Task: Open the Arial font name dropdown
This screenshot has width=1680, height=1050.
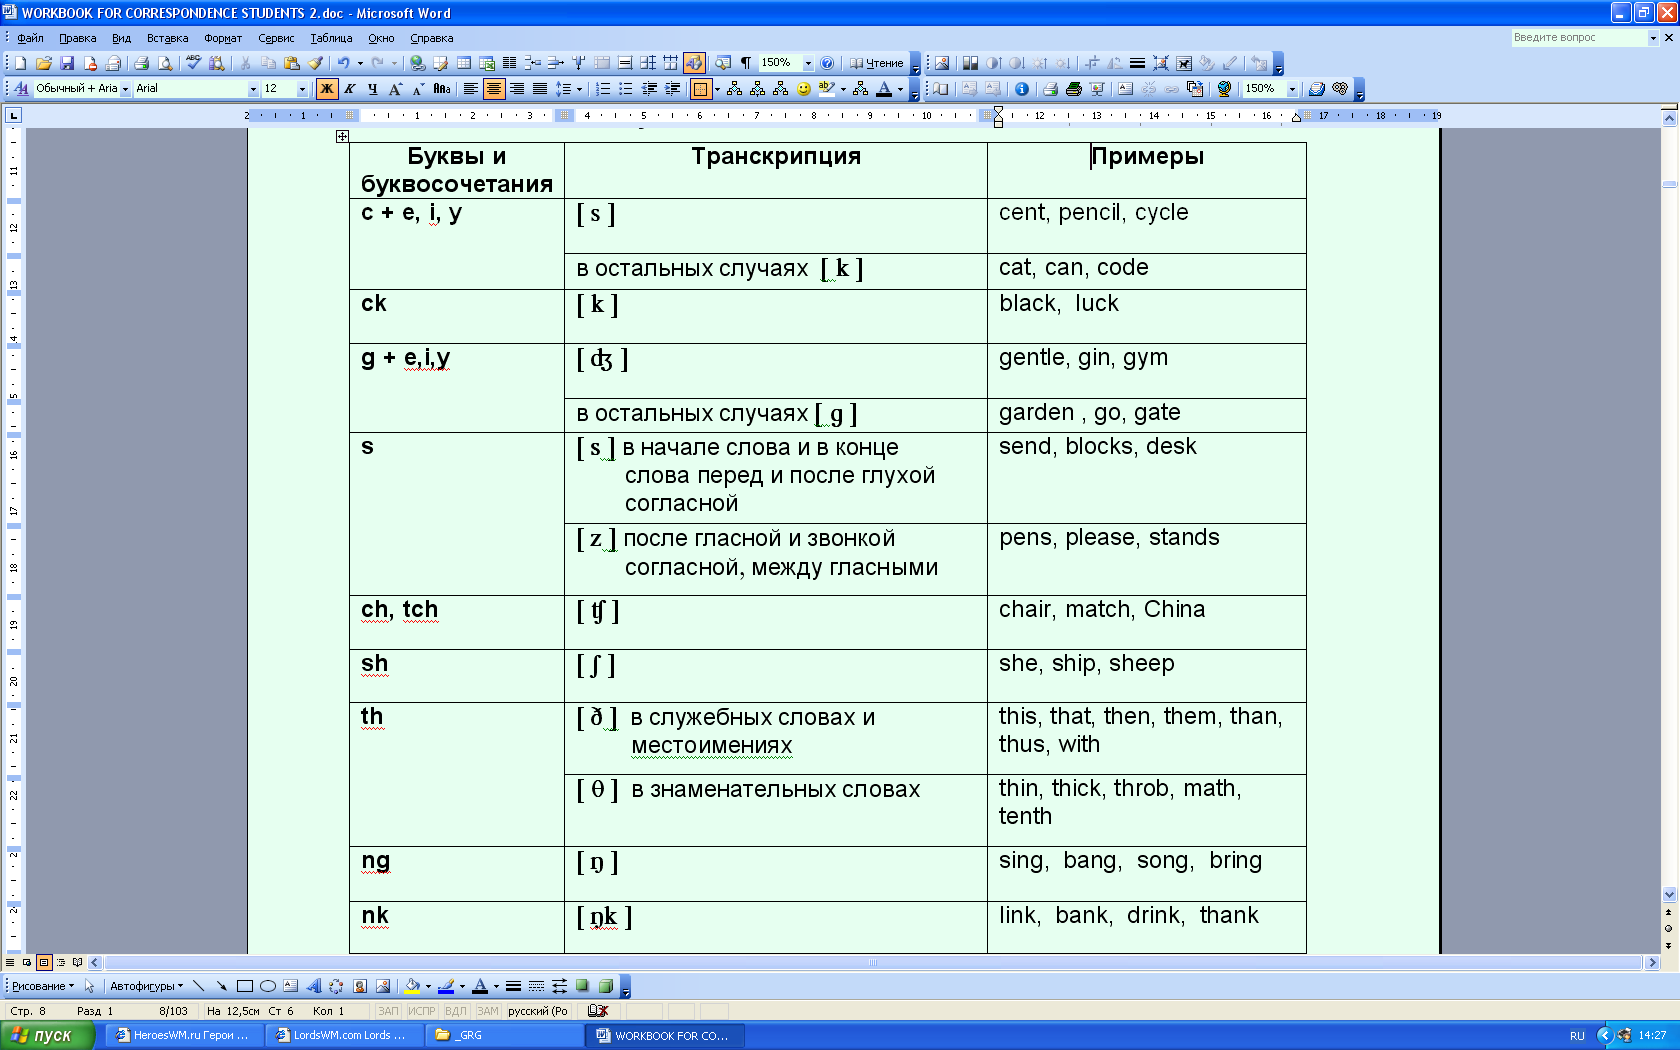Action: 253,89
